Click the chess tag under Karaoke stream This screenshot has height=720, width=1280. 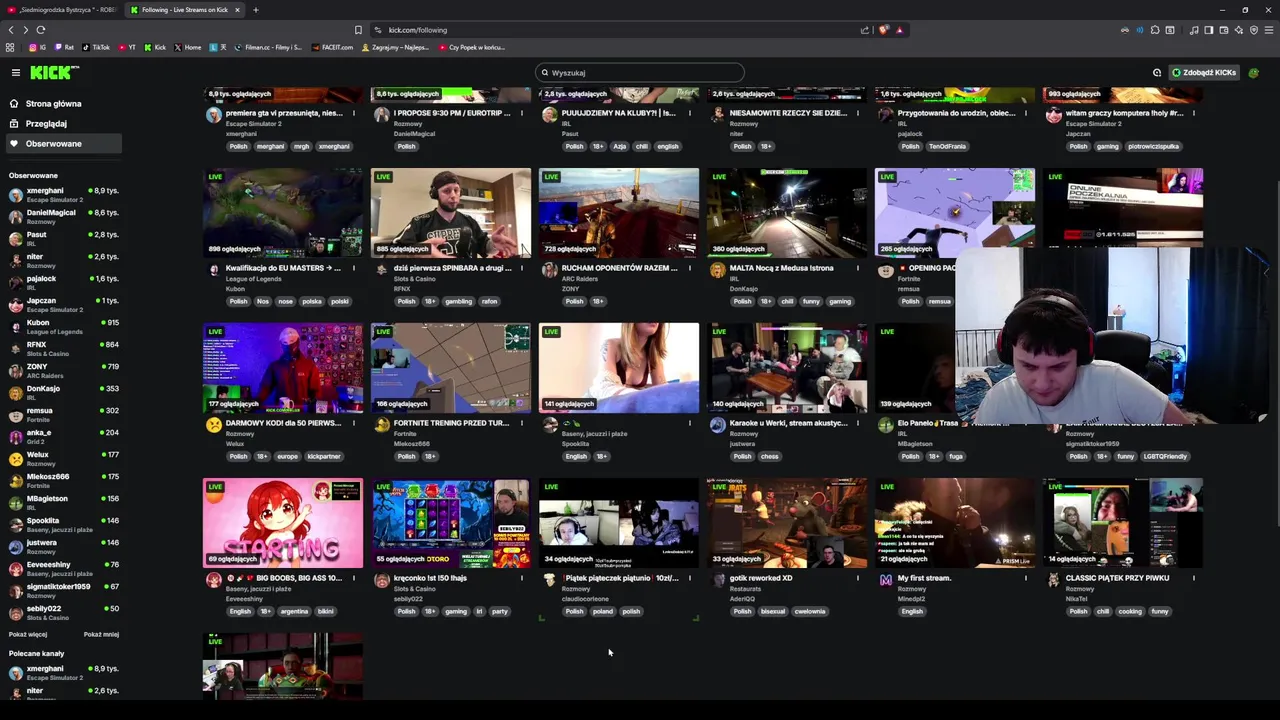pyautogui.click(x=770, y=456)
